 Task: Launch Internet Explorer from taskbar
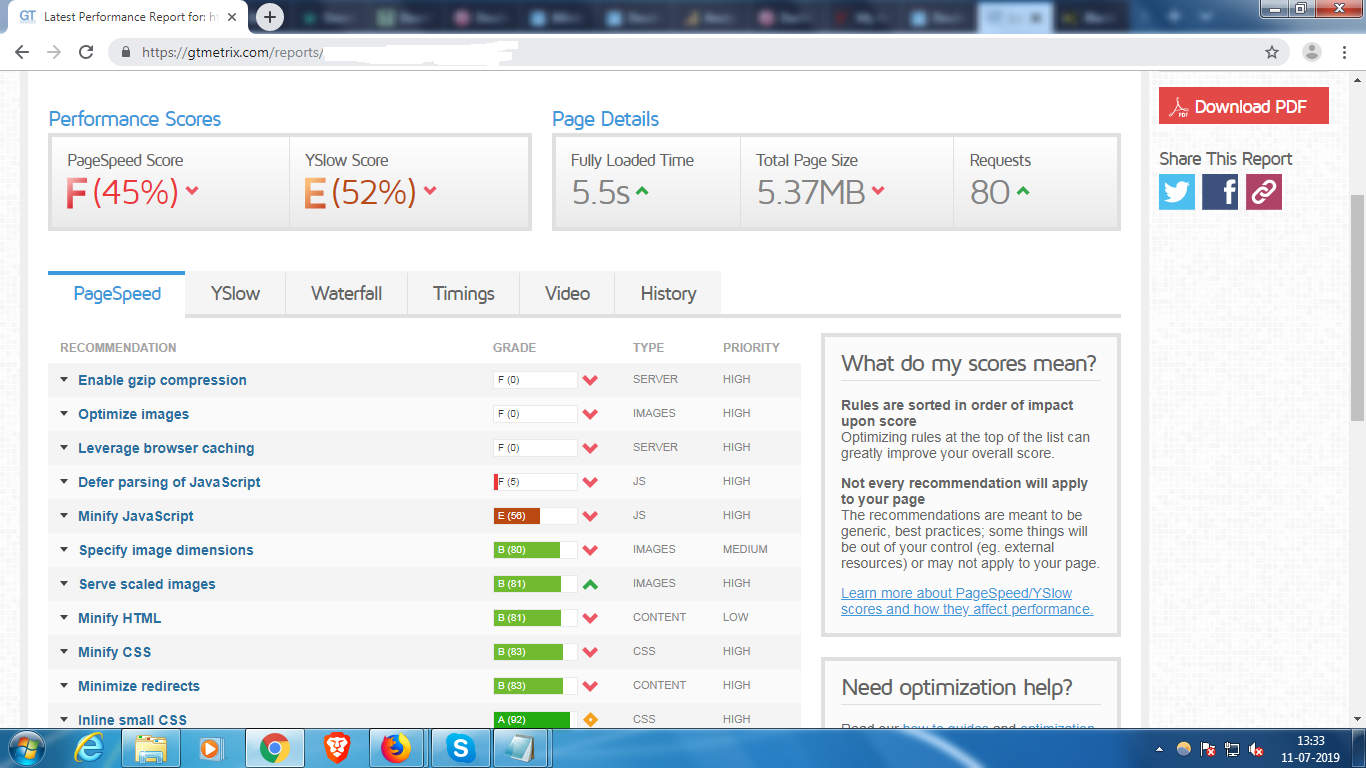click(x=90, y=748)
